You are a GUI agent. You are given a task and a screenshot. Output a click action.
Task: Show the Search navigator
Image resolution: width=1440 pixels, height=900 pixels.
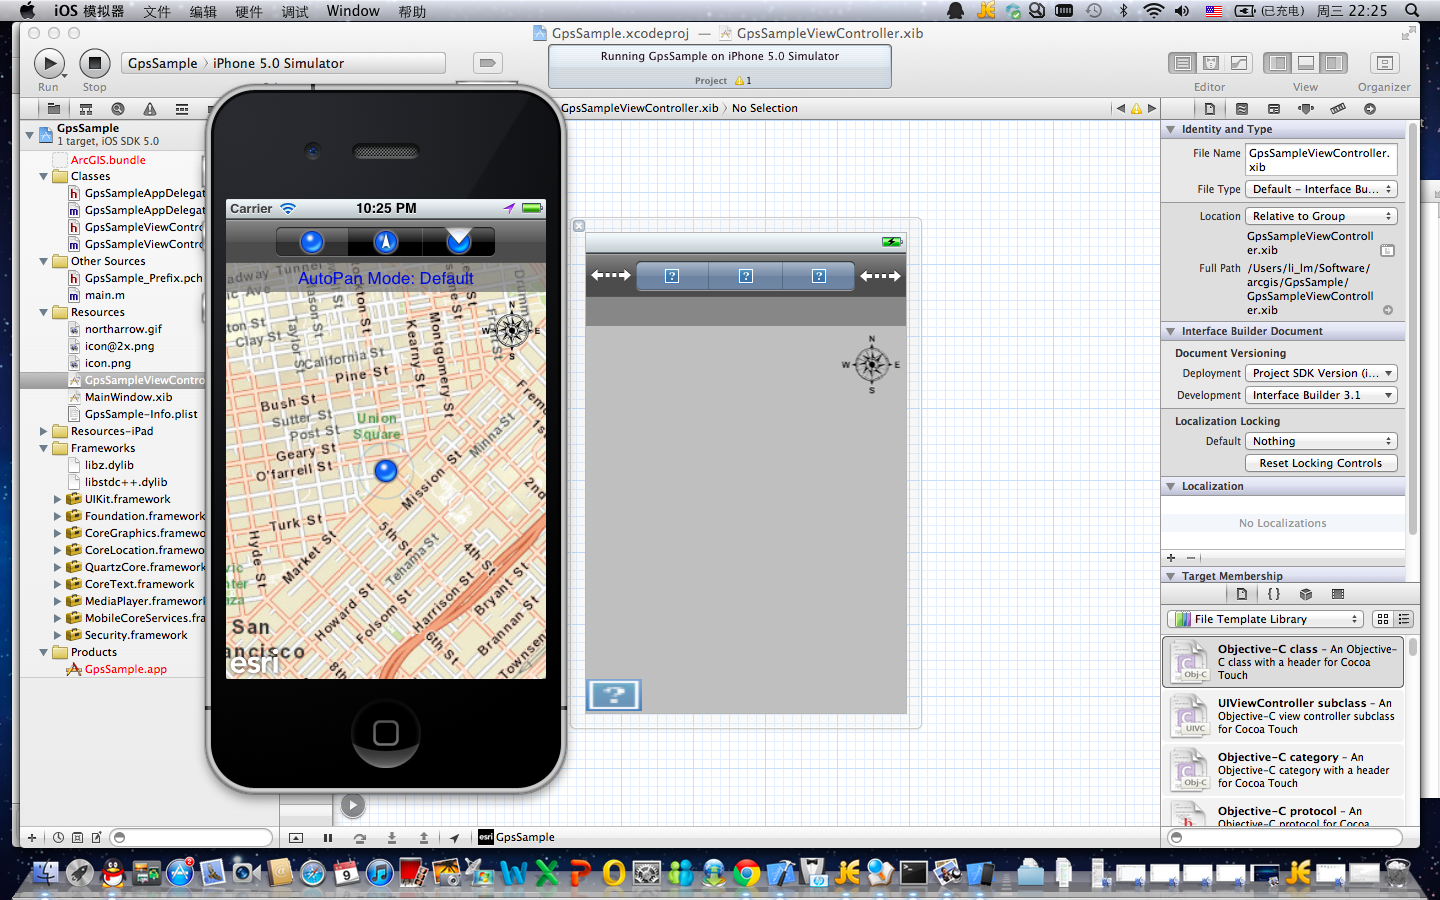tap(118, 109)
